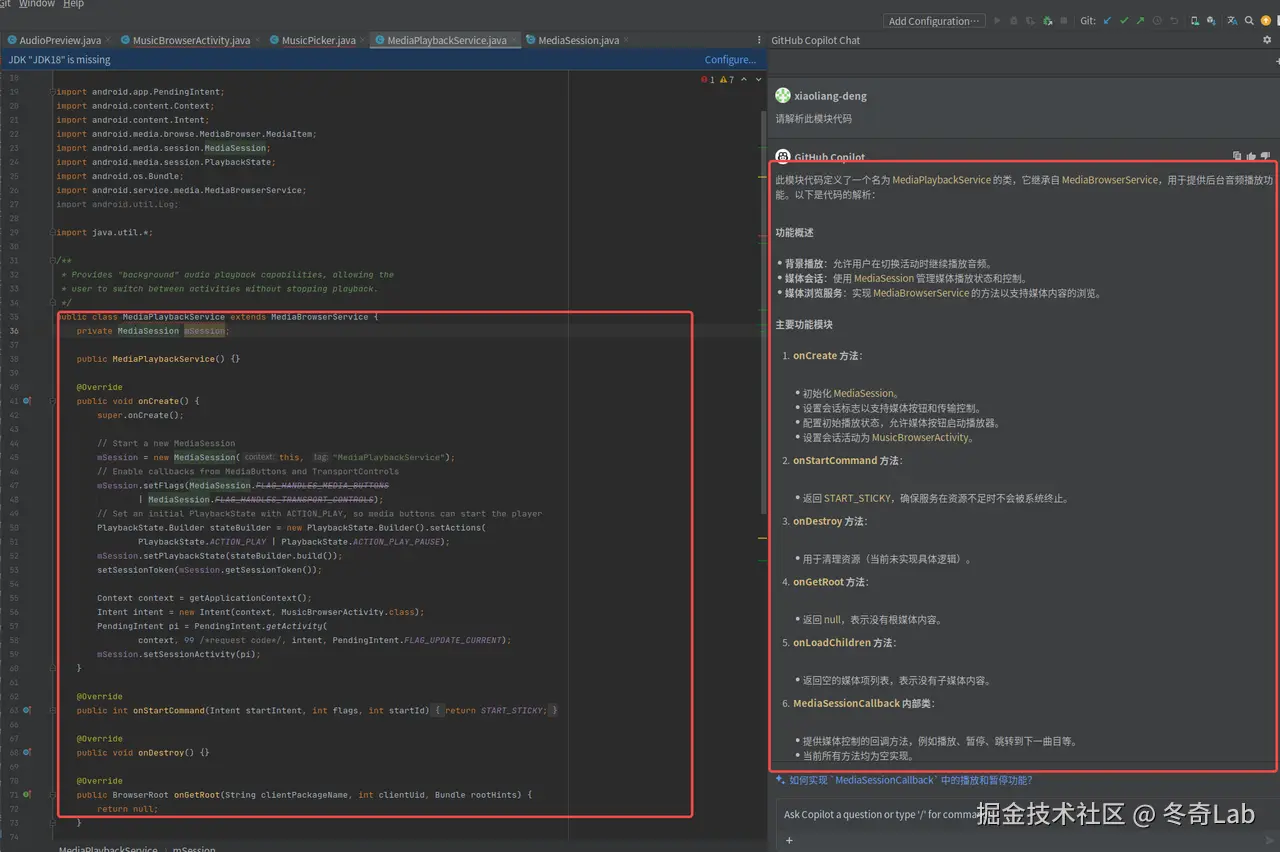Click Configure in the JDK missing banner
This screenshot has height=852, width=1280.
[x=729, y=59]
